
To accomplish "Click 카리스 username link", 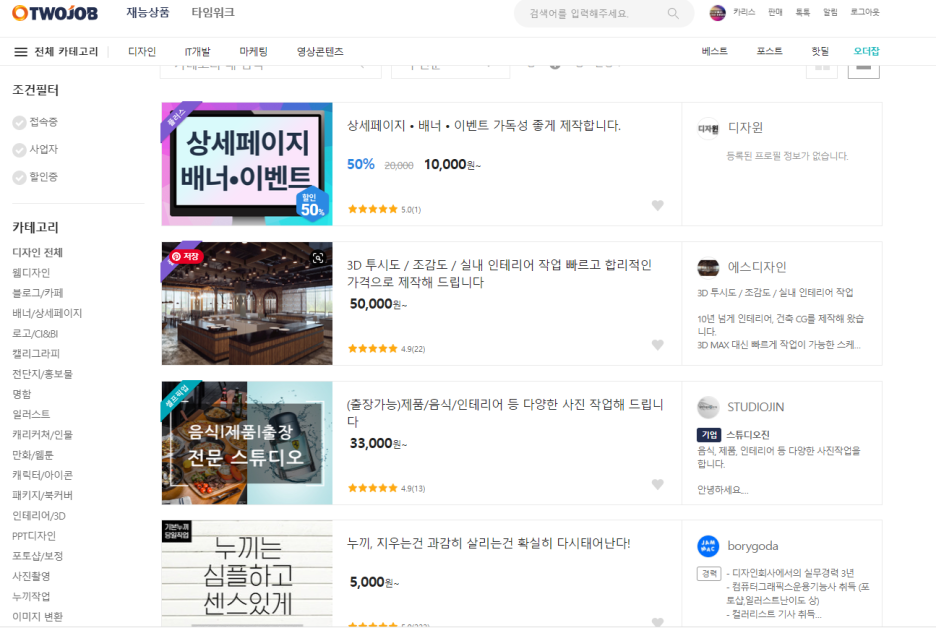I will tap(744, 12).
